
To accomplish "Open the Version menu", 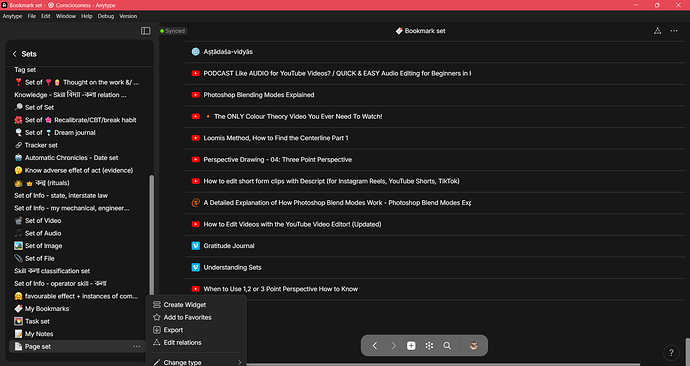I will pos(128,16).
